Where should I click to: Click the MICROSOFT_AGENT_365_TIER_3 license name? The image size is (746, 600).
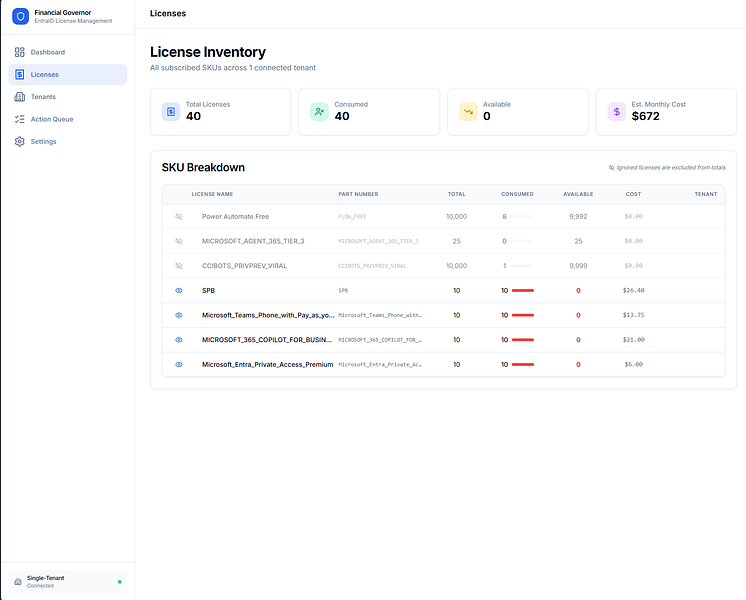point(253,241)
